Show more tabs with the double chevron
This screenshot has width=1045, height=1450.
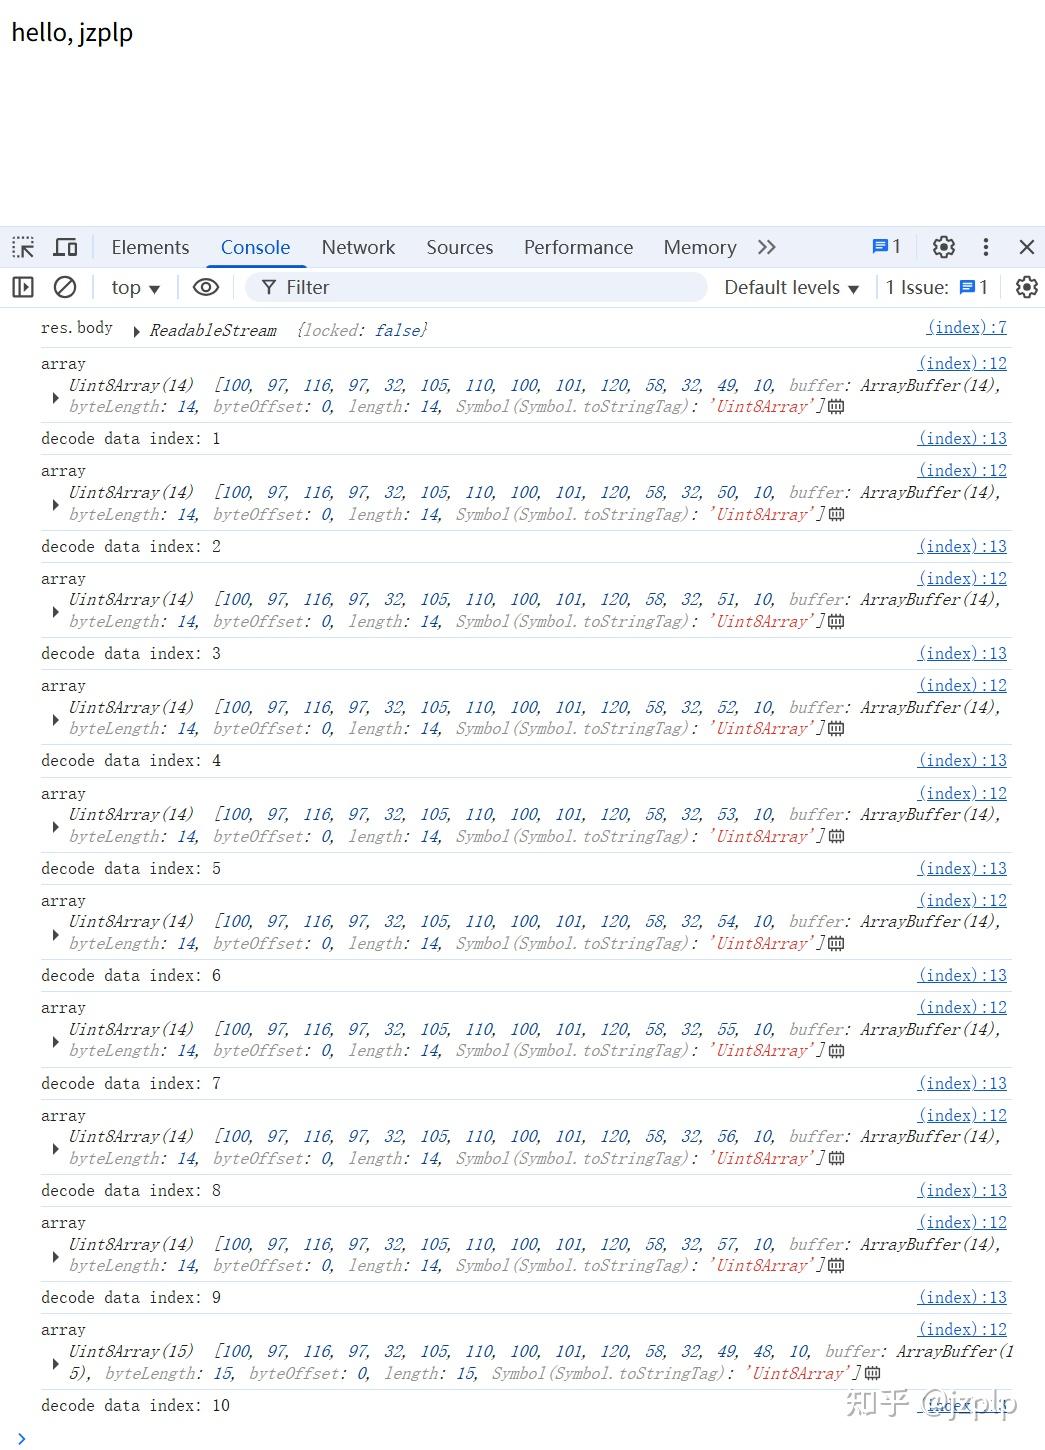(x=767, y=247)
